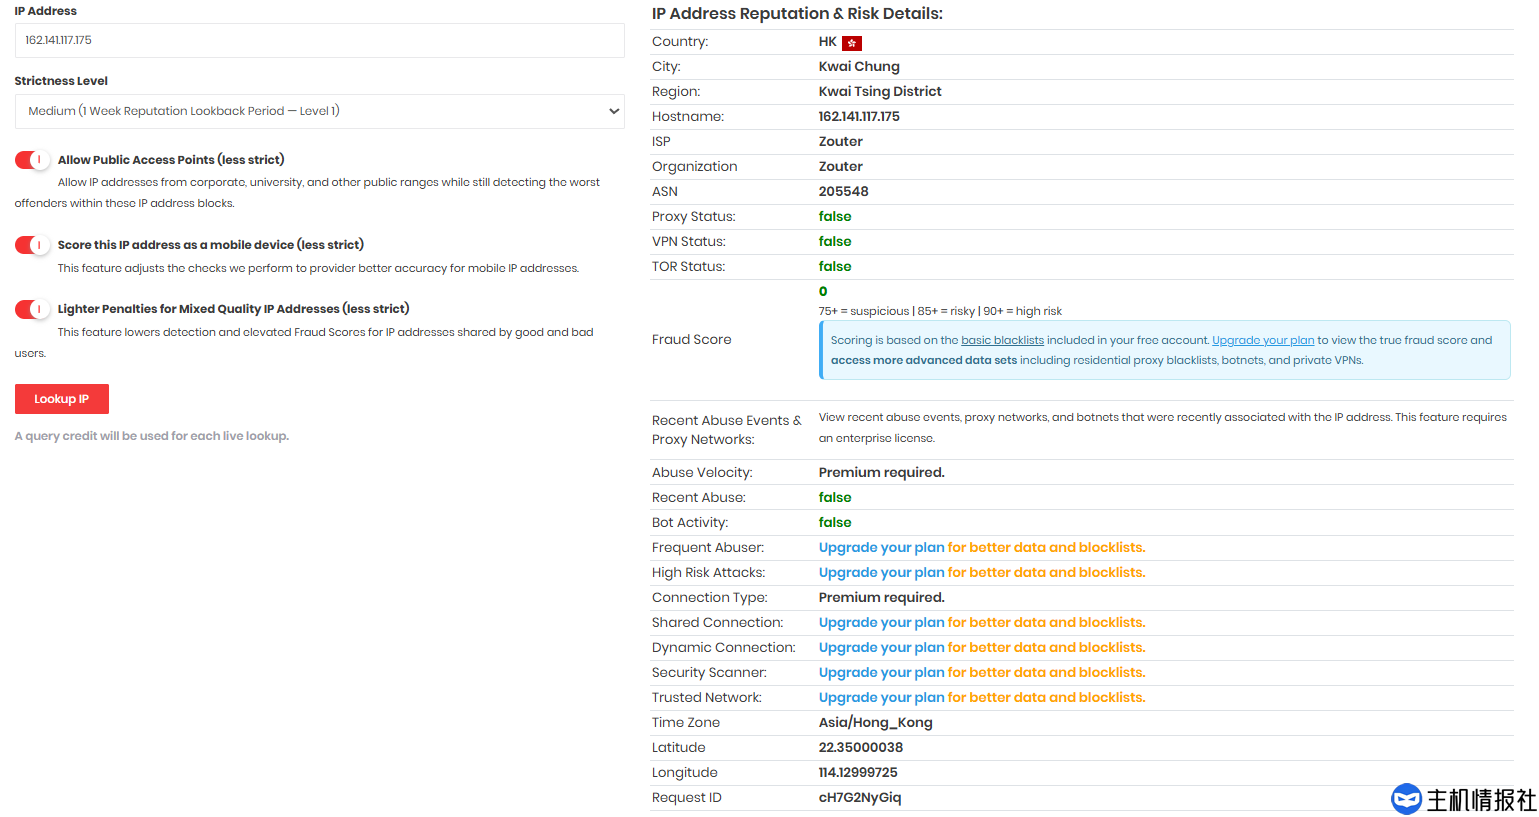Turn off Lighter Penalties for Mixed Quality switch
1539x817 pixels.
pos(32,309)
